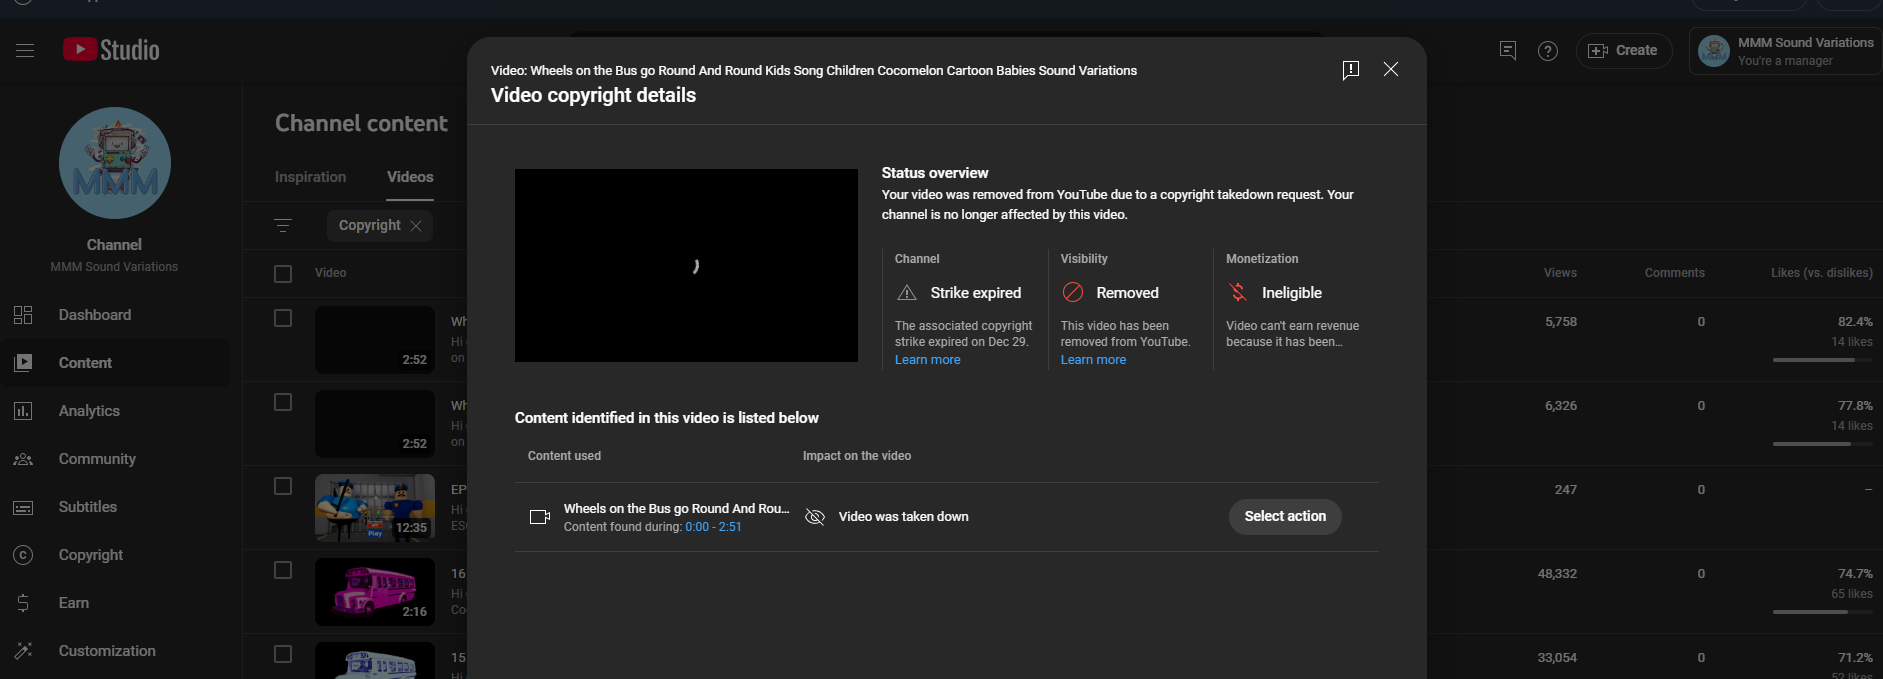
Task: Switch to the Inspiration tab
Action: coord(310,177)
